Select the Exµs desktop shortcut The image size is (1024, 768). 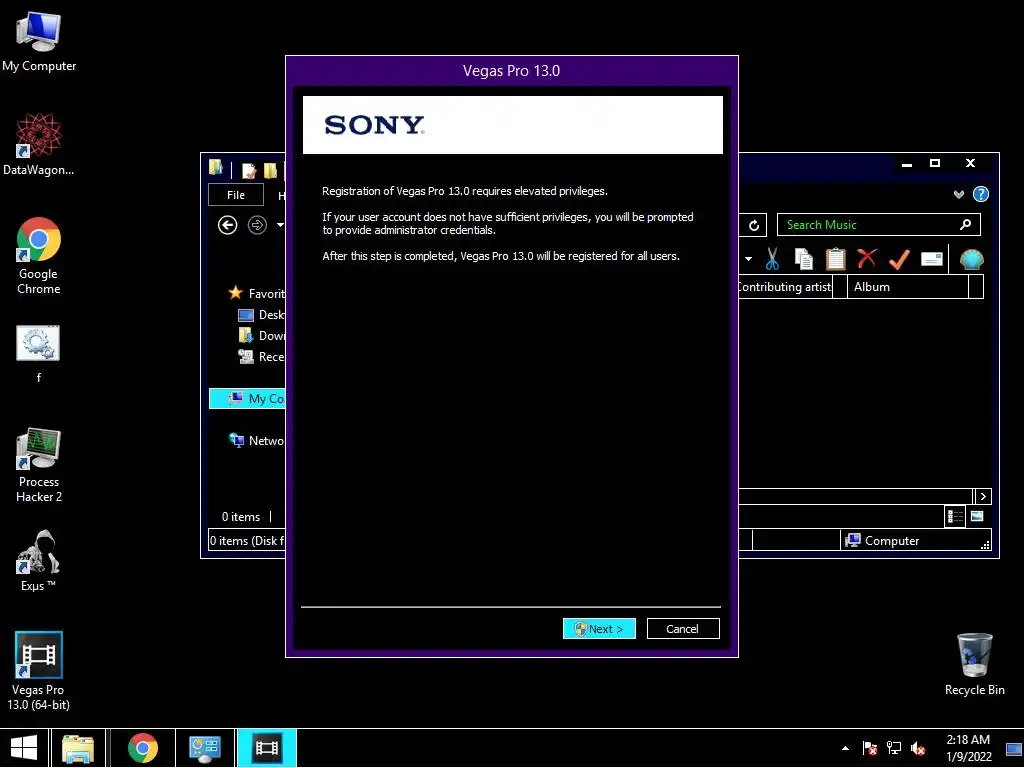coord(39,561)
